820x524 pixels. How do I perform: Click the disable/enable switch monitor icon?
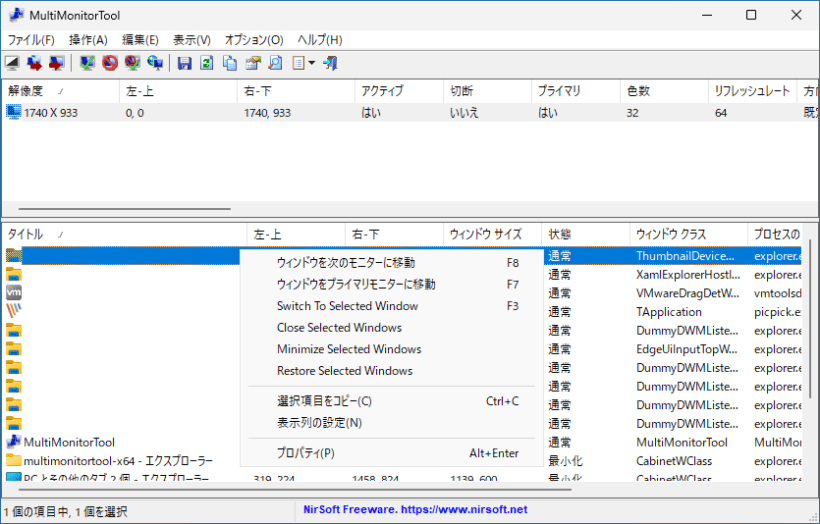click(132, 63)
